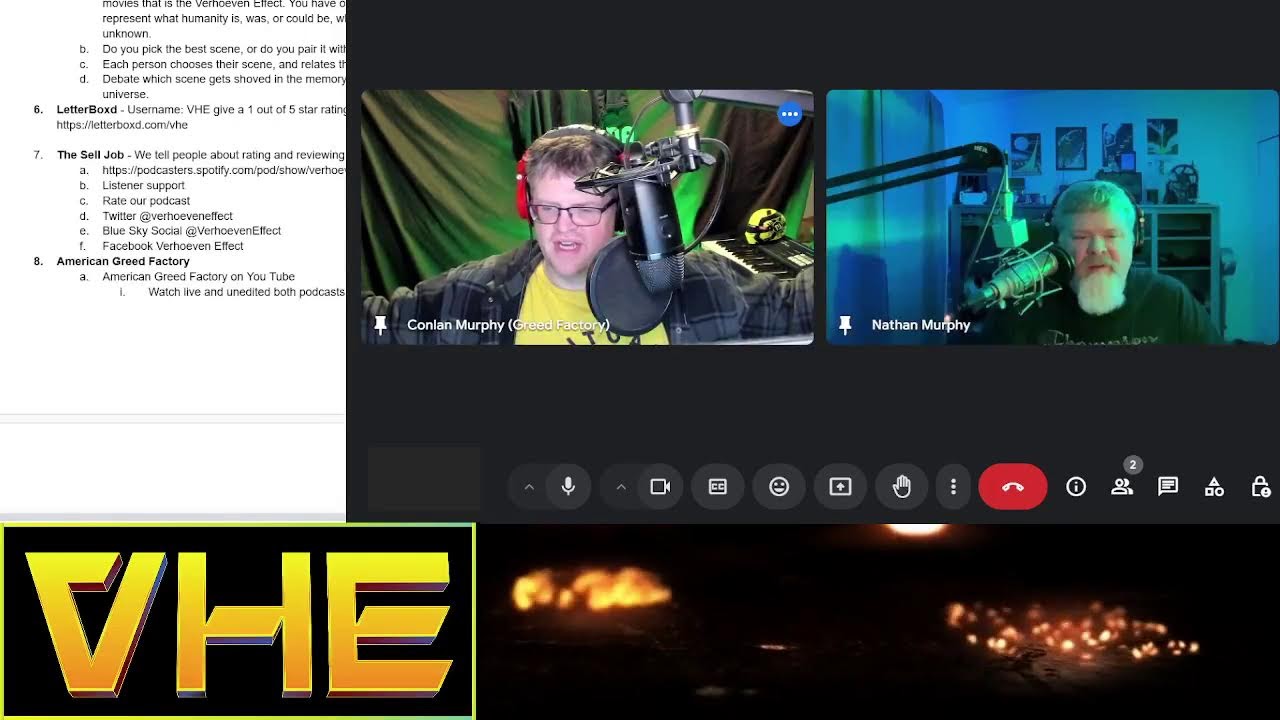This screenshot has width=1280, height=720.
Task: Select Nathan Murphy's video tile
Action: (x=1052, y=217)
